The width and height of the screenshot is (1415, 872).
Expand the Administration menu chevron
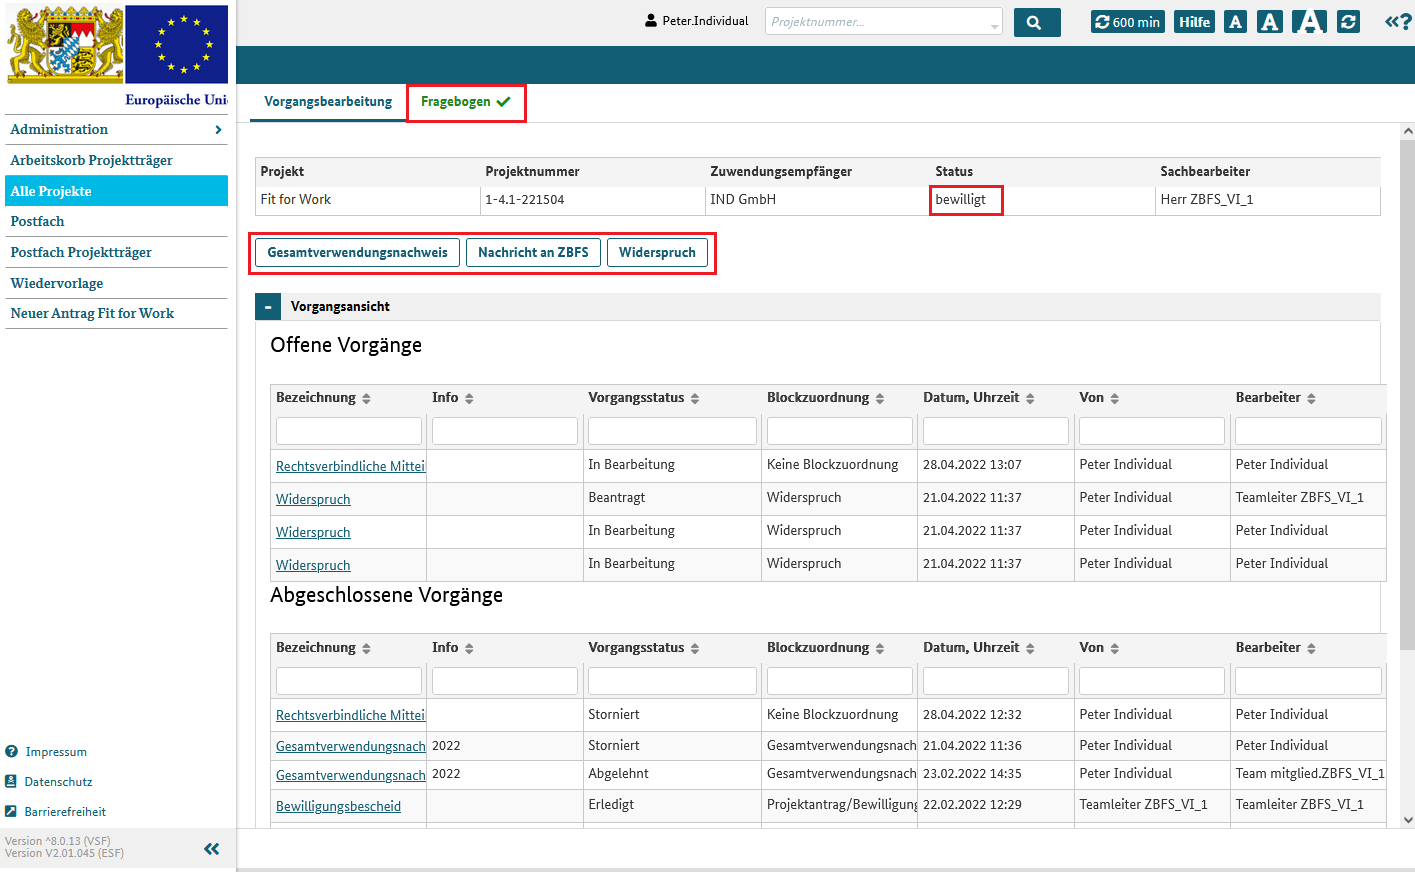click(x=218, y=130)
